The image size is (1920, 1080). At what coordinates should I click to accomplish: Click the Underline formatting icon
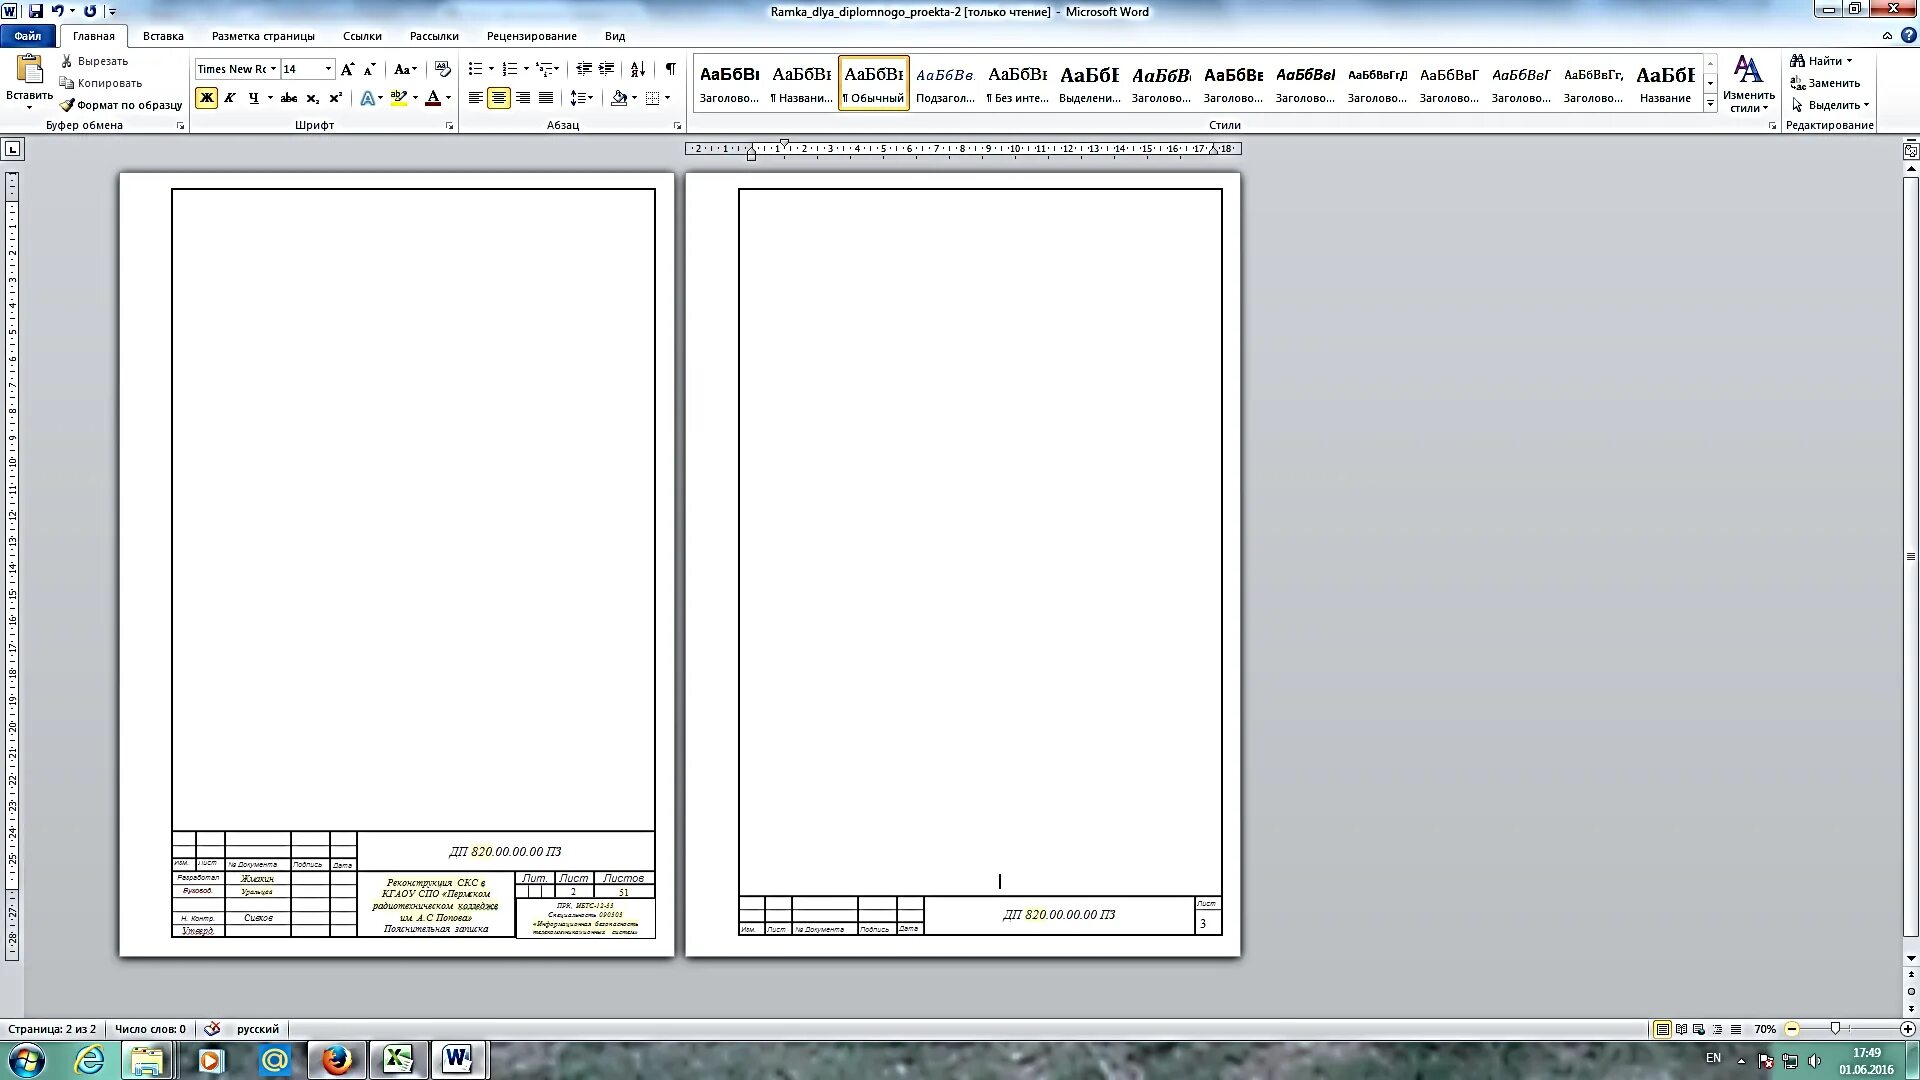[253, 99]
